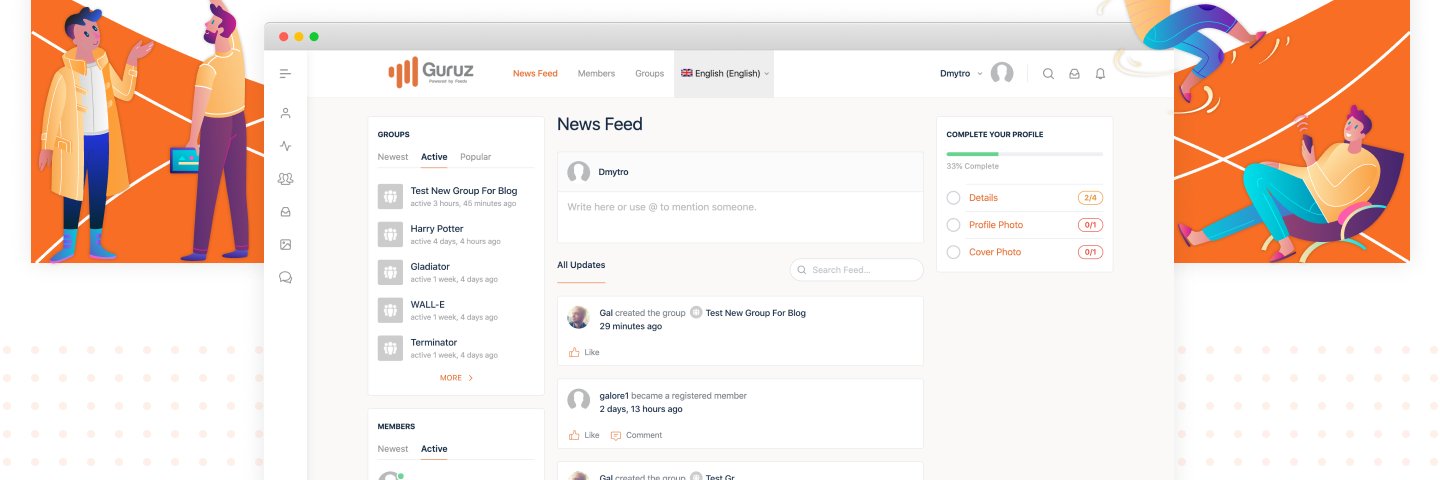Open the Details profile link
This screenshot has height=480, width=1440.
983,198
